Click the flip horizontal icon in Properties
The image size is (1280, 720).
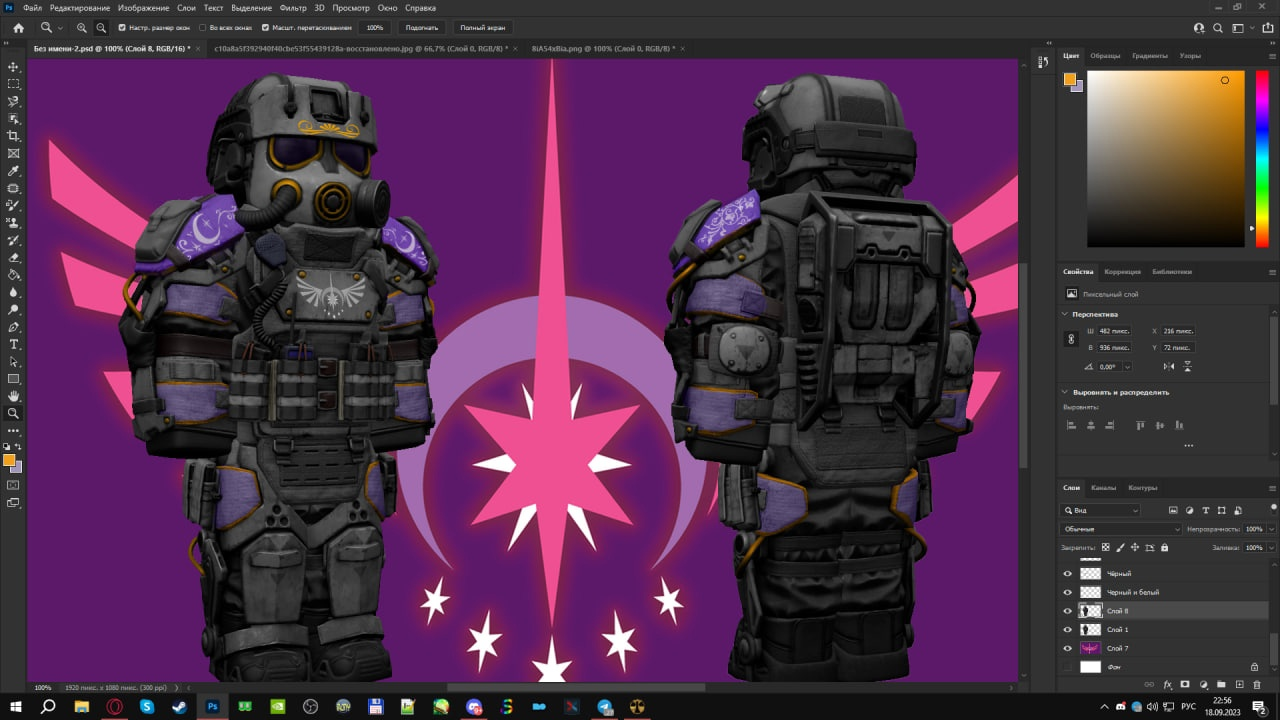pyautogui.click(x=1169, y=367)
